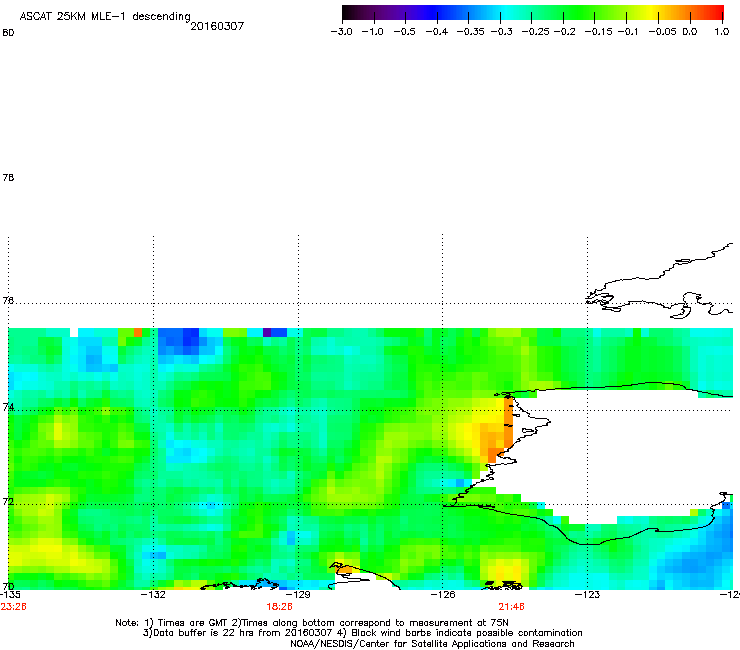Click the color bar label -3.0
This screenshot has height=650, width=740.
point(342,32)
